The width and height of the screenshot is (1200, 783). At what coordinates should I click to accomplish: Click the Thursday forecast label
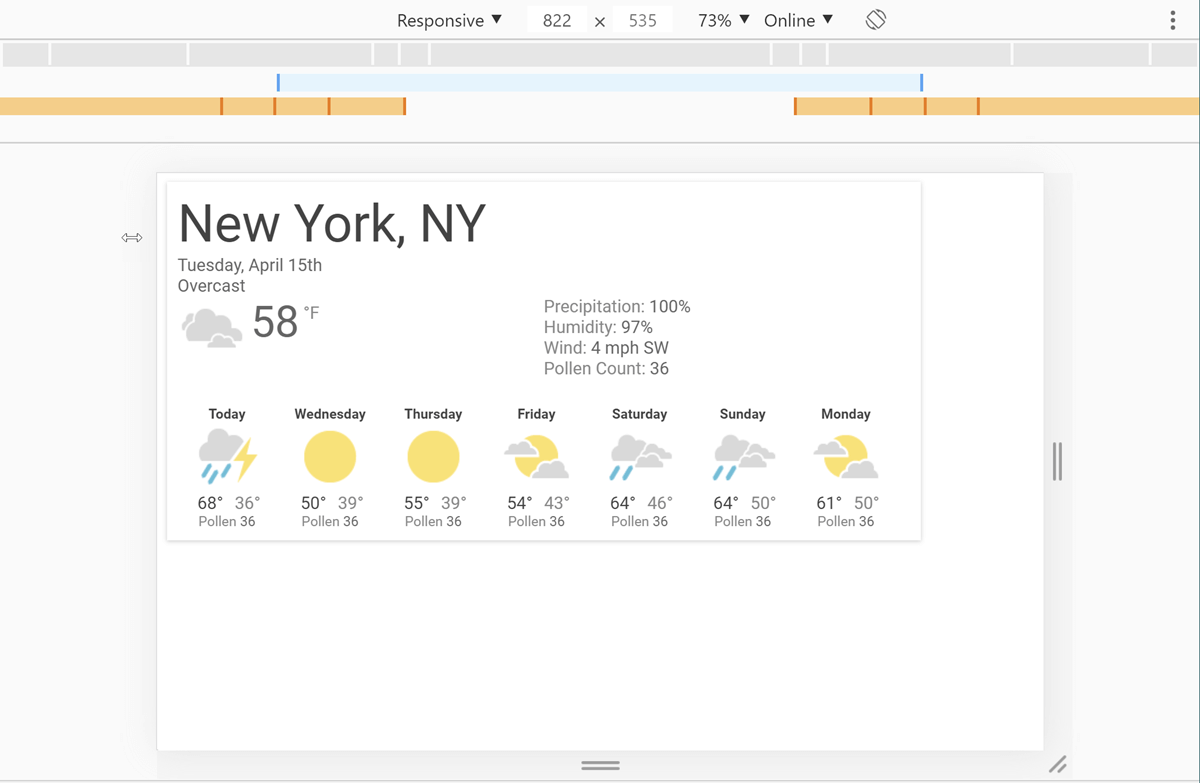tap(433, 414)
